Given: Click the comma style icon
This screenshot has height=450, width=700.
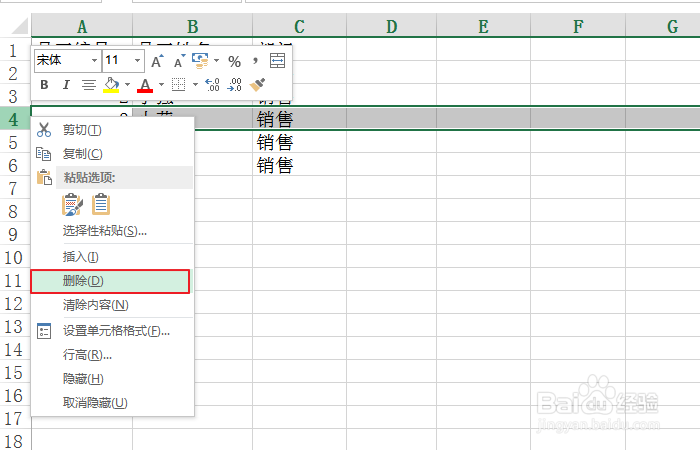Looking at the screenshot, I should [255, 61].
